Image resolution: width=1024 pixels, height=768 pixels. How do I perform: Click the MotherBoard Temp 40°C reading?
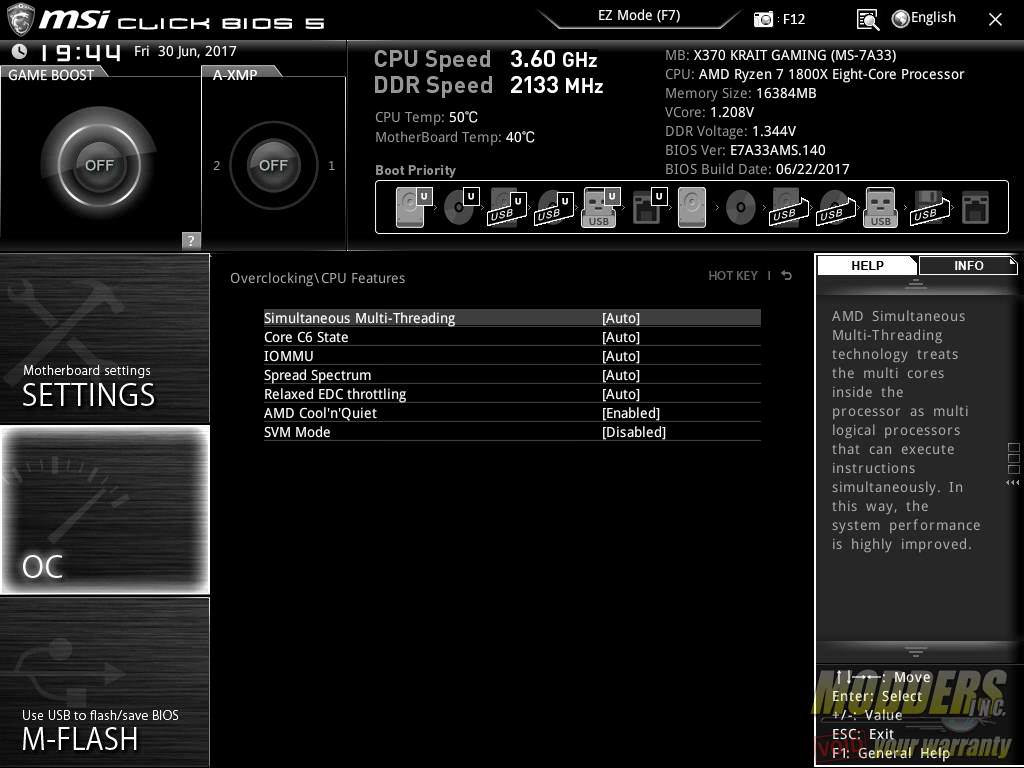(455, 137)
